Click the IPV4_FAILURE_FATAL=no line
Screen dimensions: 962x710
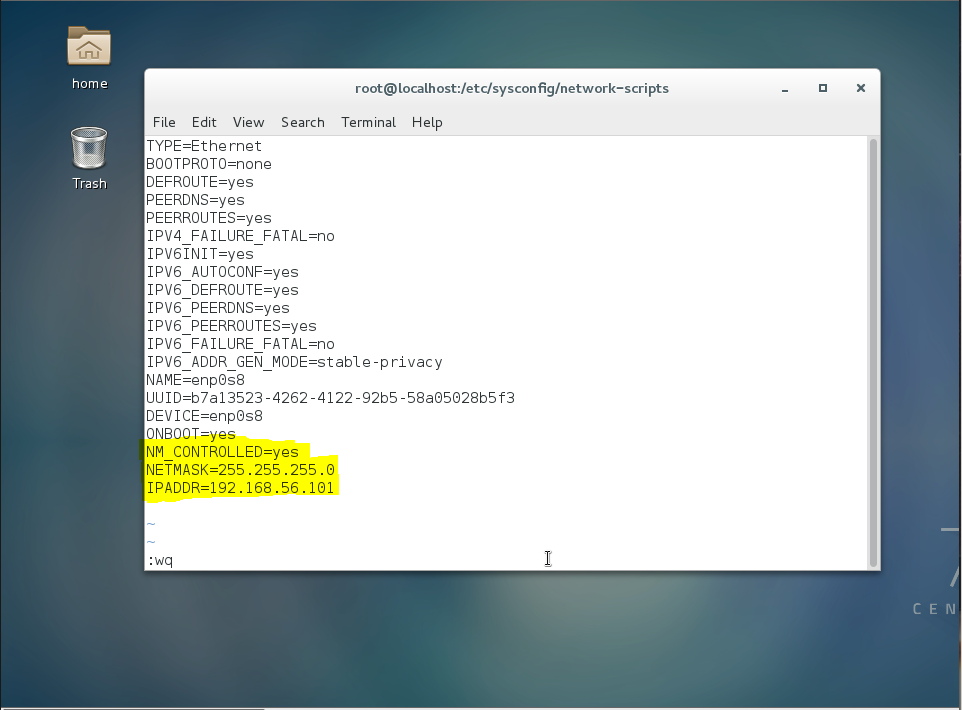[240, 236]
